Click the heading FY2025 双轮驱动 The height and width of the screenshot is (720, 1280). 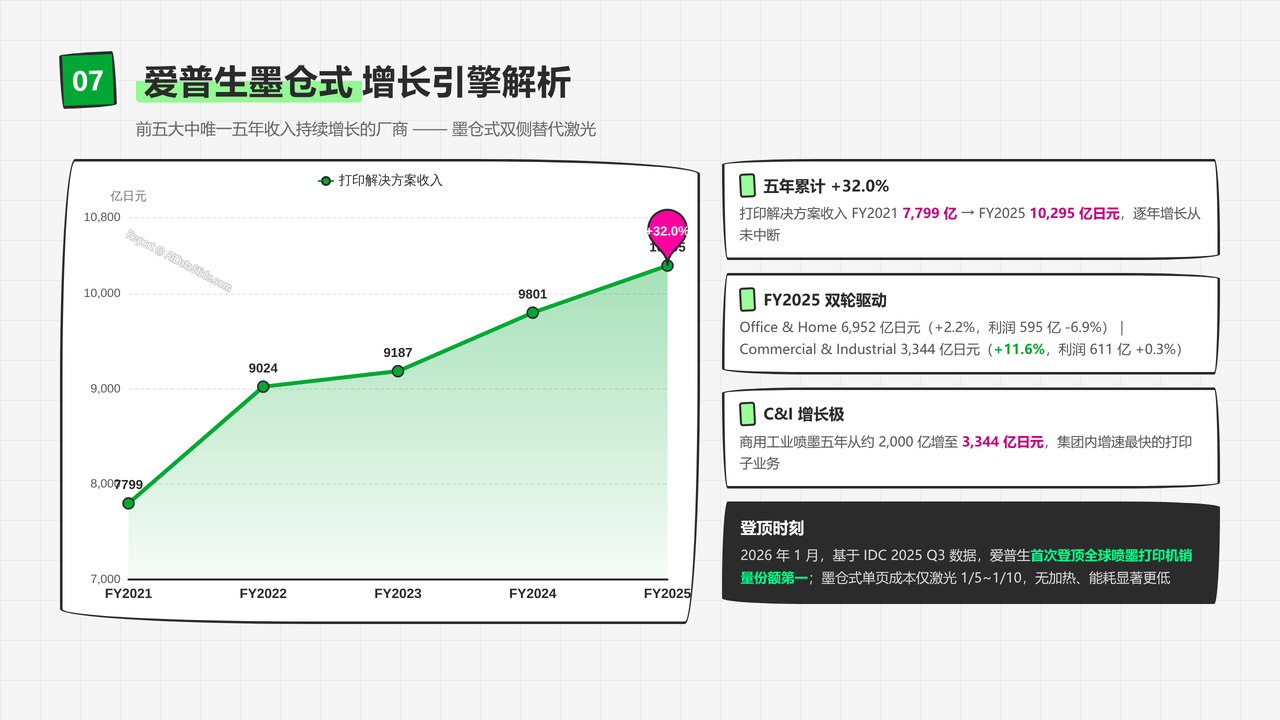825,300
